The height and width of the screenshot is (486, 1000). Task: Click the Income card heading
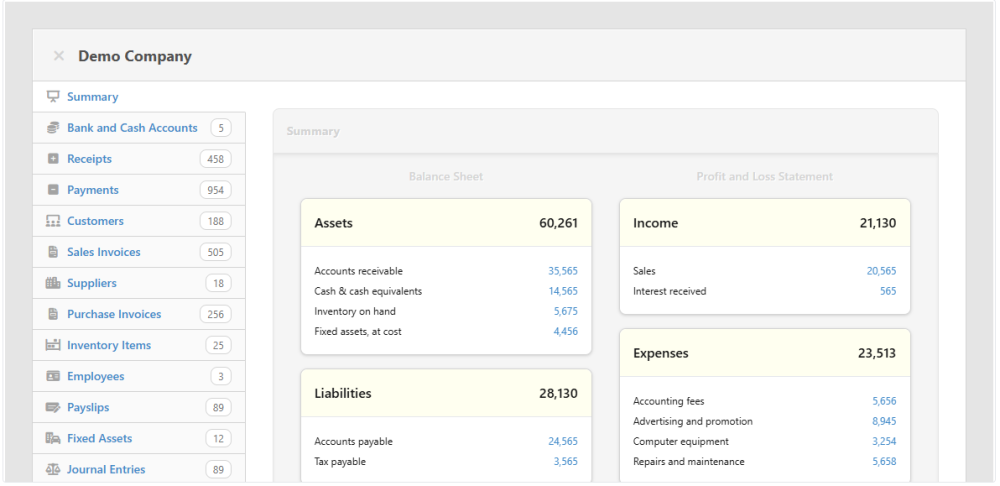656,223
